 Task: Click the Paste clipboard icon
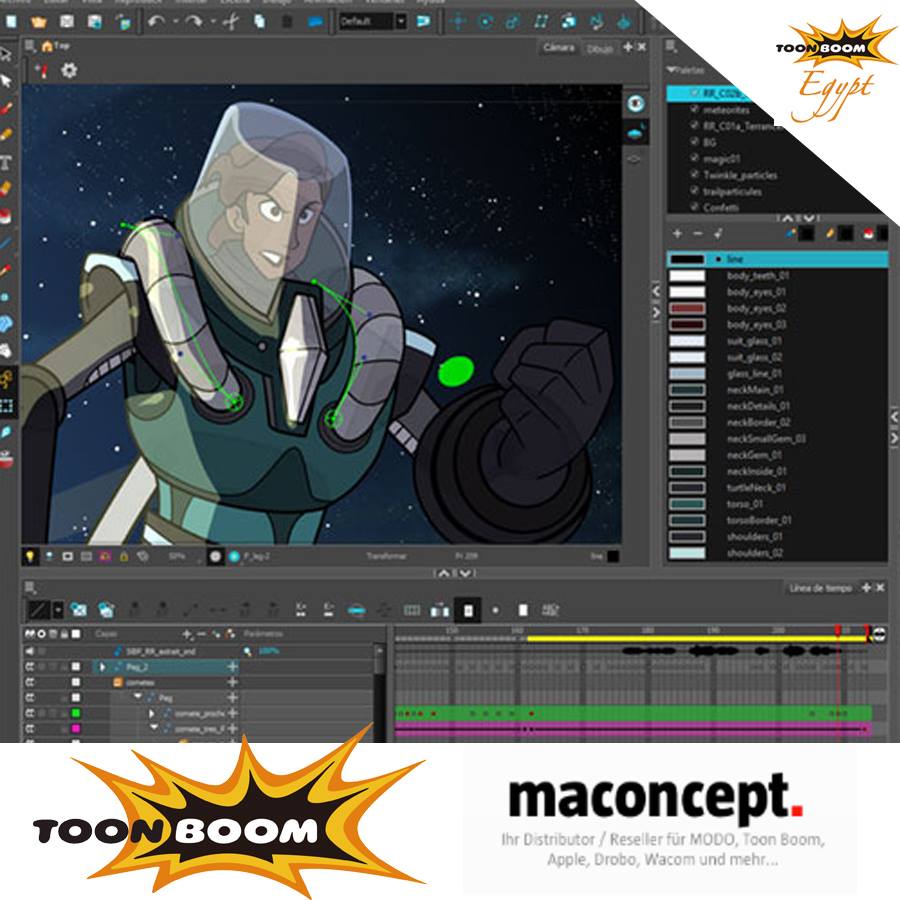pyautogui.click(x=287, y=22)
